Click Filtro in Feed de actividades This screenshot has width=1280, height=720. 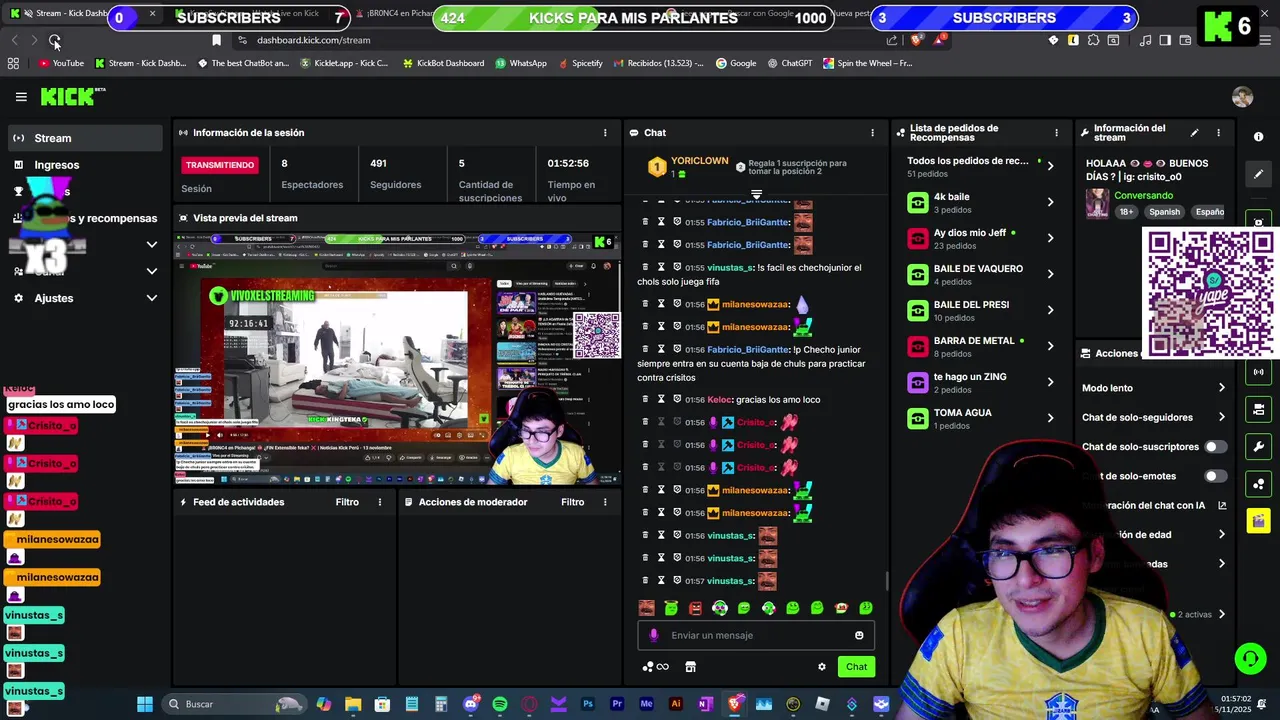347,502
